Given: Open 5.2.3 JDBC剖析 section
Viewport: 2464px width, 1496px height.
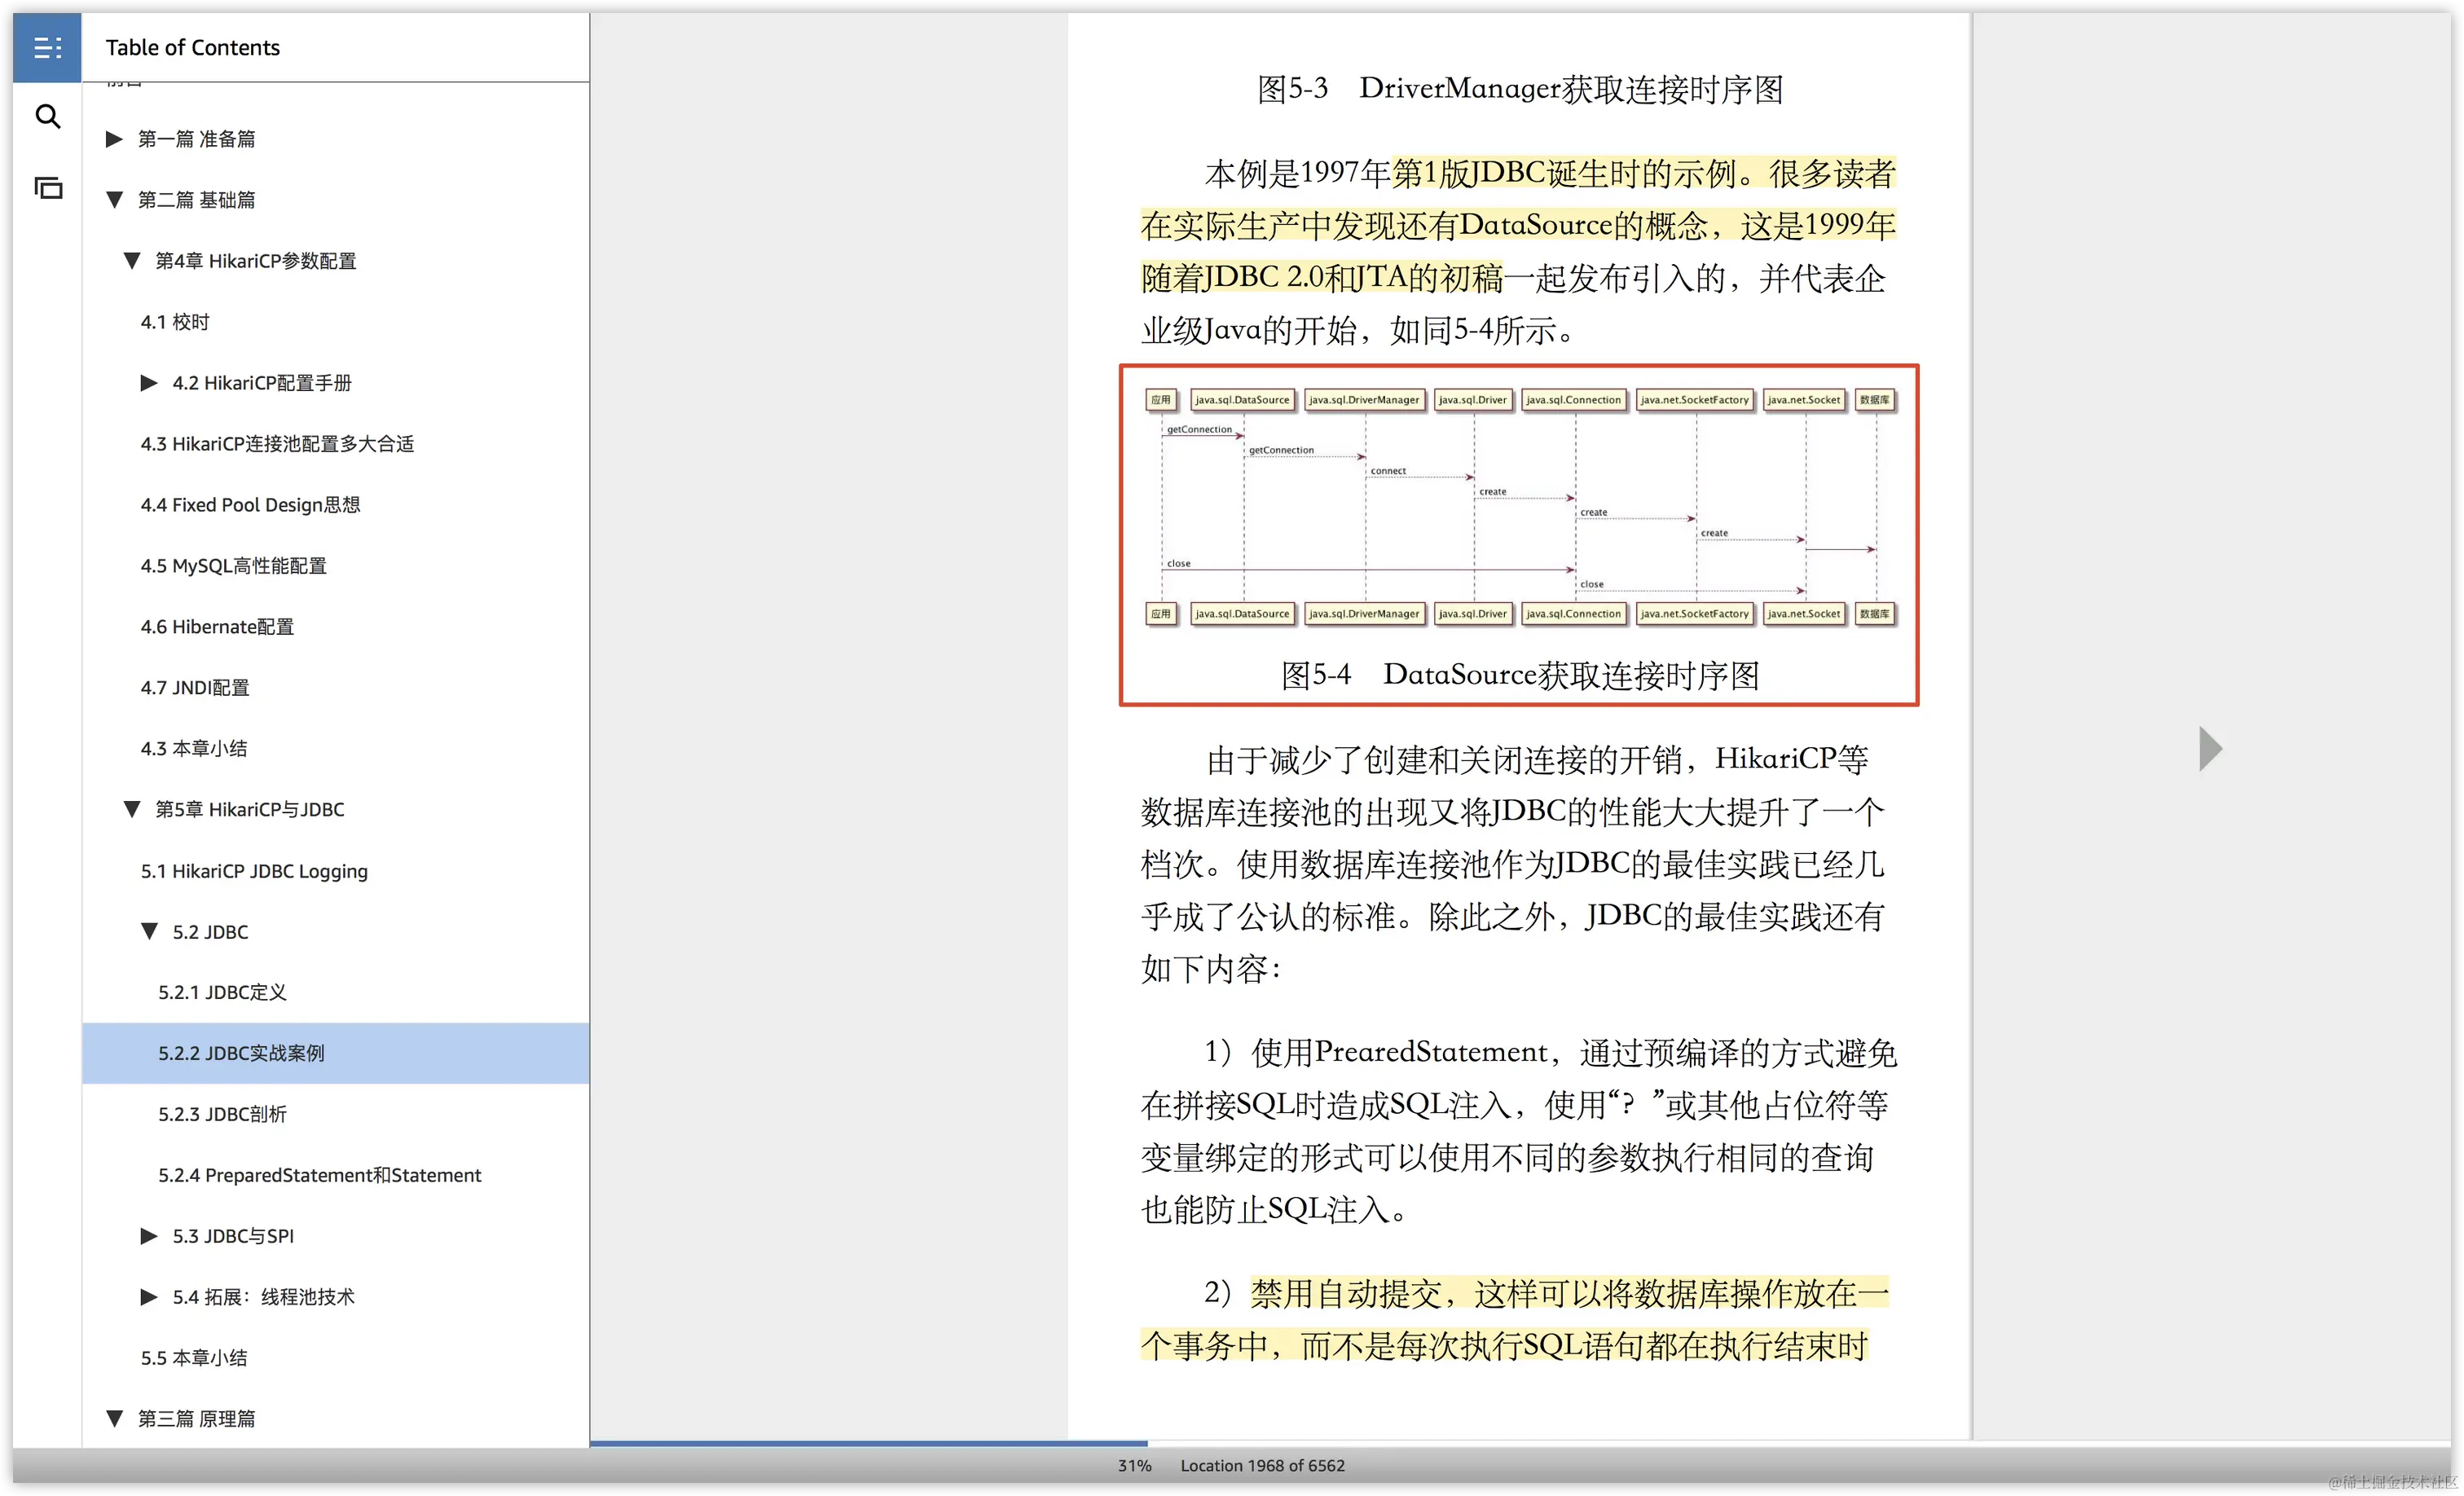Looking at the screenshot, I should 222,1114.
